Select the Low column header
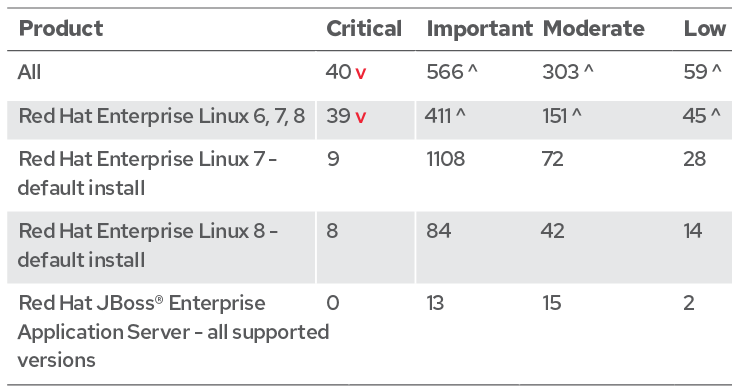 (705, 28)
